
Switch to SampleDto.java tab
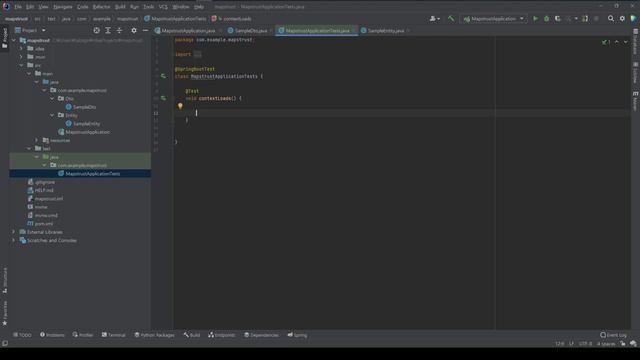pos(251,30)
